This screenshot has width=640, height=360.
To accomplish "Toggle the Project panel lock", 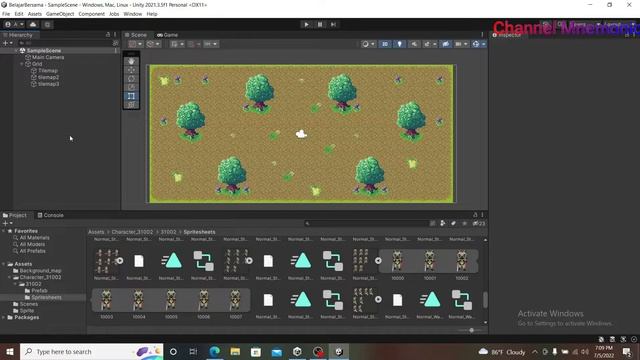I will tap(475, 215).
